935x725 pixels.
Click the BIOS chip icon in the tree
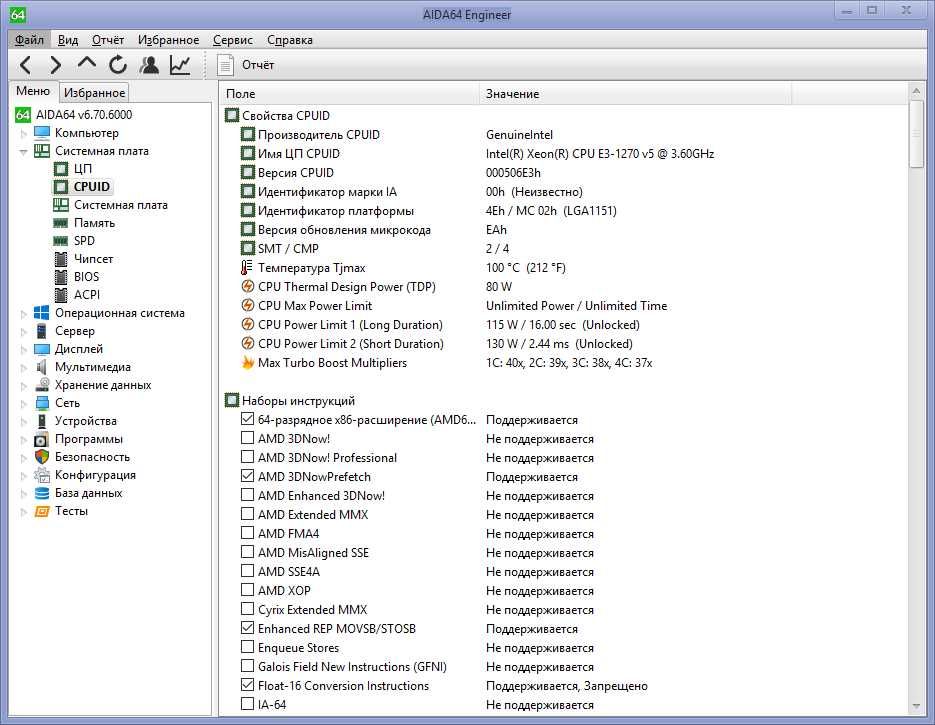click(61, 277)
